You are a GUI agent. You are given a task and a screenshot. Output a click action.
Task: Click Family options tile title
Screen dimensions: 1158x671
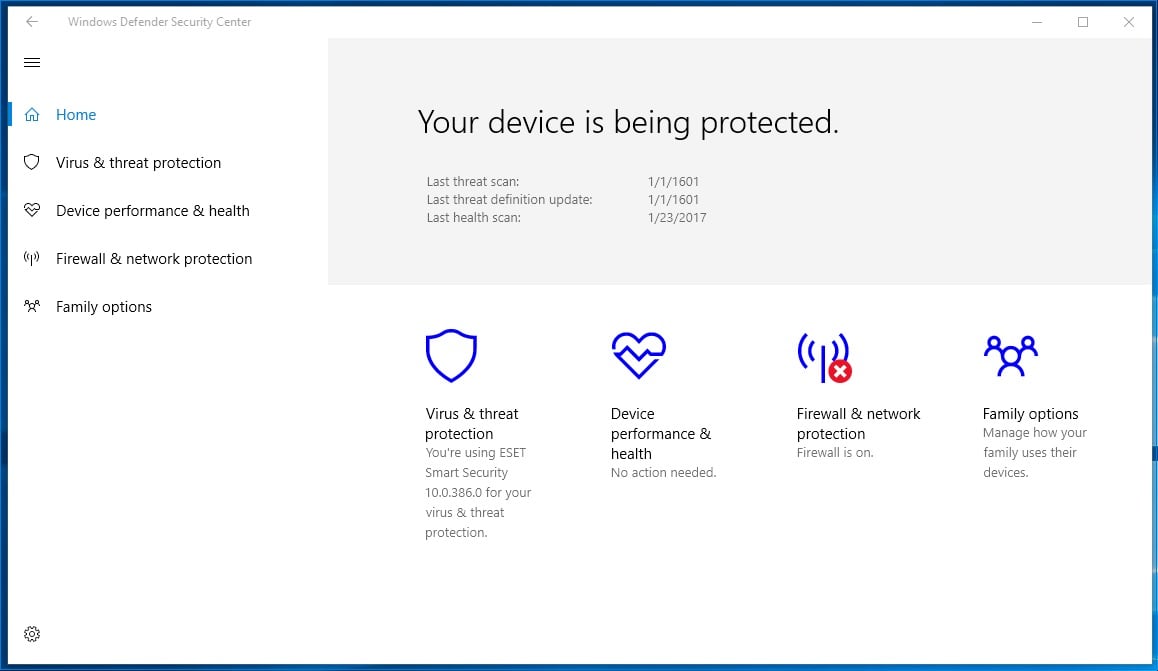(x=1030, y=413)
